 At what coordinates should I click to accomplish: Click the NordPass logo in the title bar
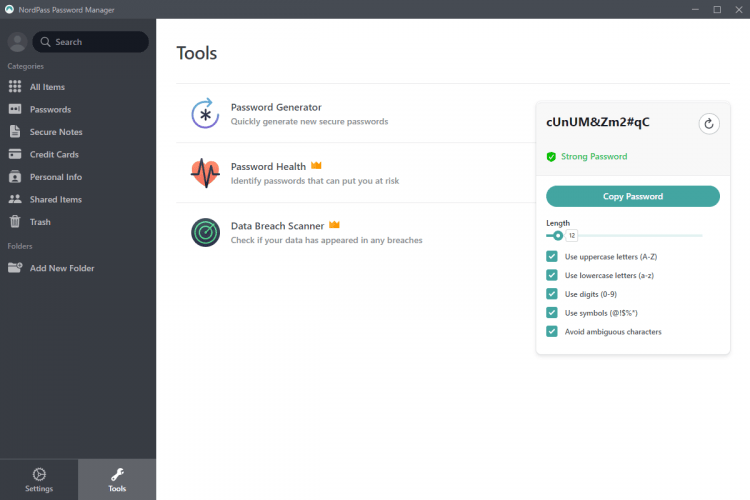point(9,9)
